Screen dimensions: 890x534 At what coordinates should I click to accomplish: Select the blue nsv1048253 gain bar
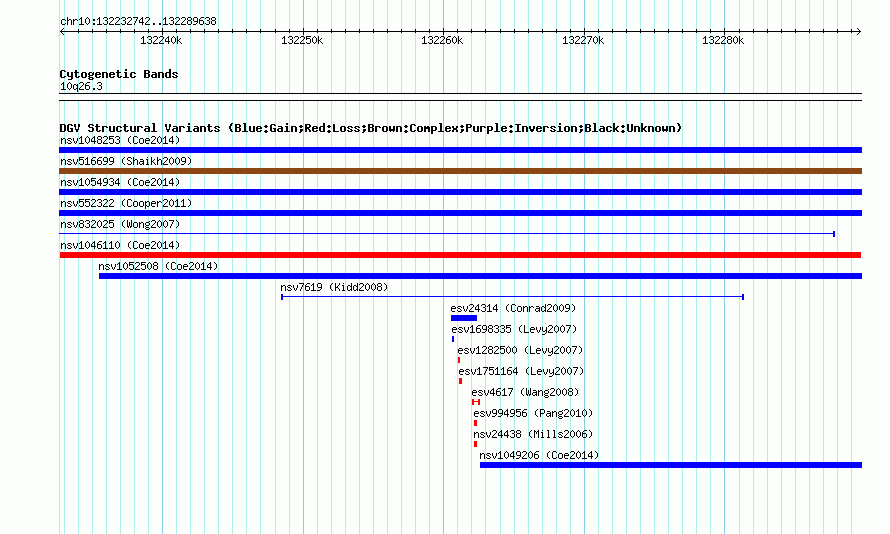tap(460, 150)
